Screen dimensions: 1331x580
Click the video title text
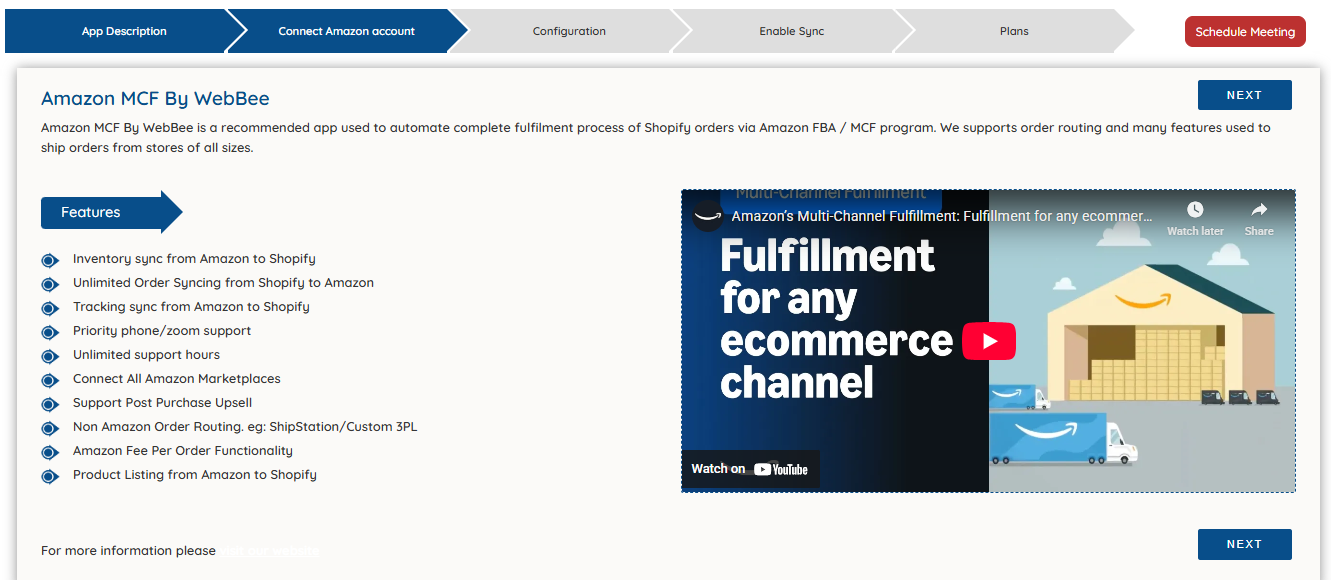point(941,216)
